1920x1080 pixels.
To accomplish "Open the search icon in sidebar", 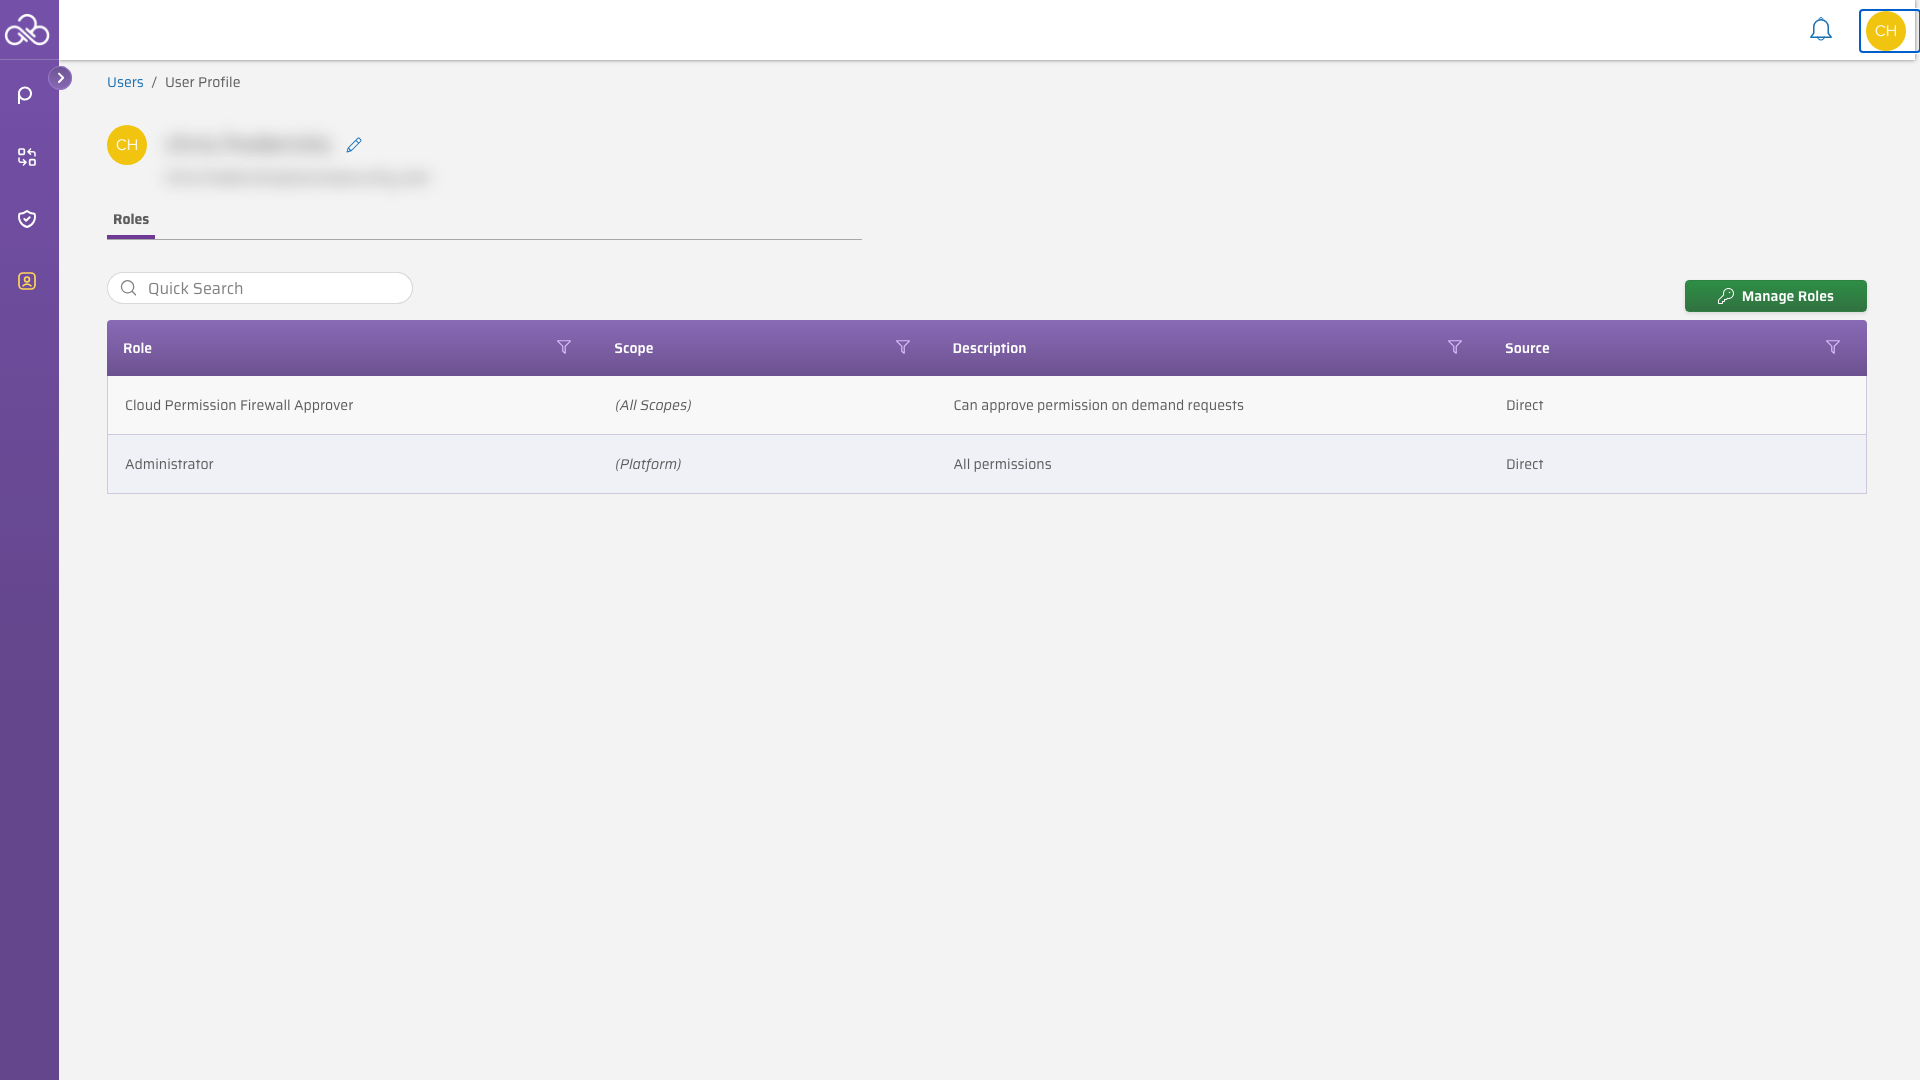I will (x=26, y=95).
